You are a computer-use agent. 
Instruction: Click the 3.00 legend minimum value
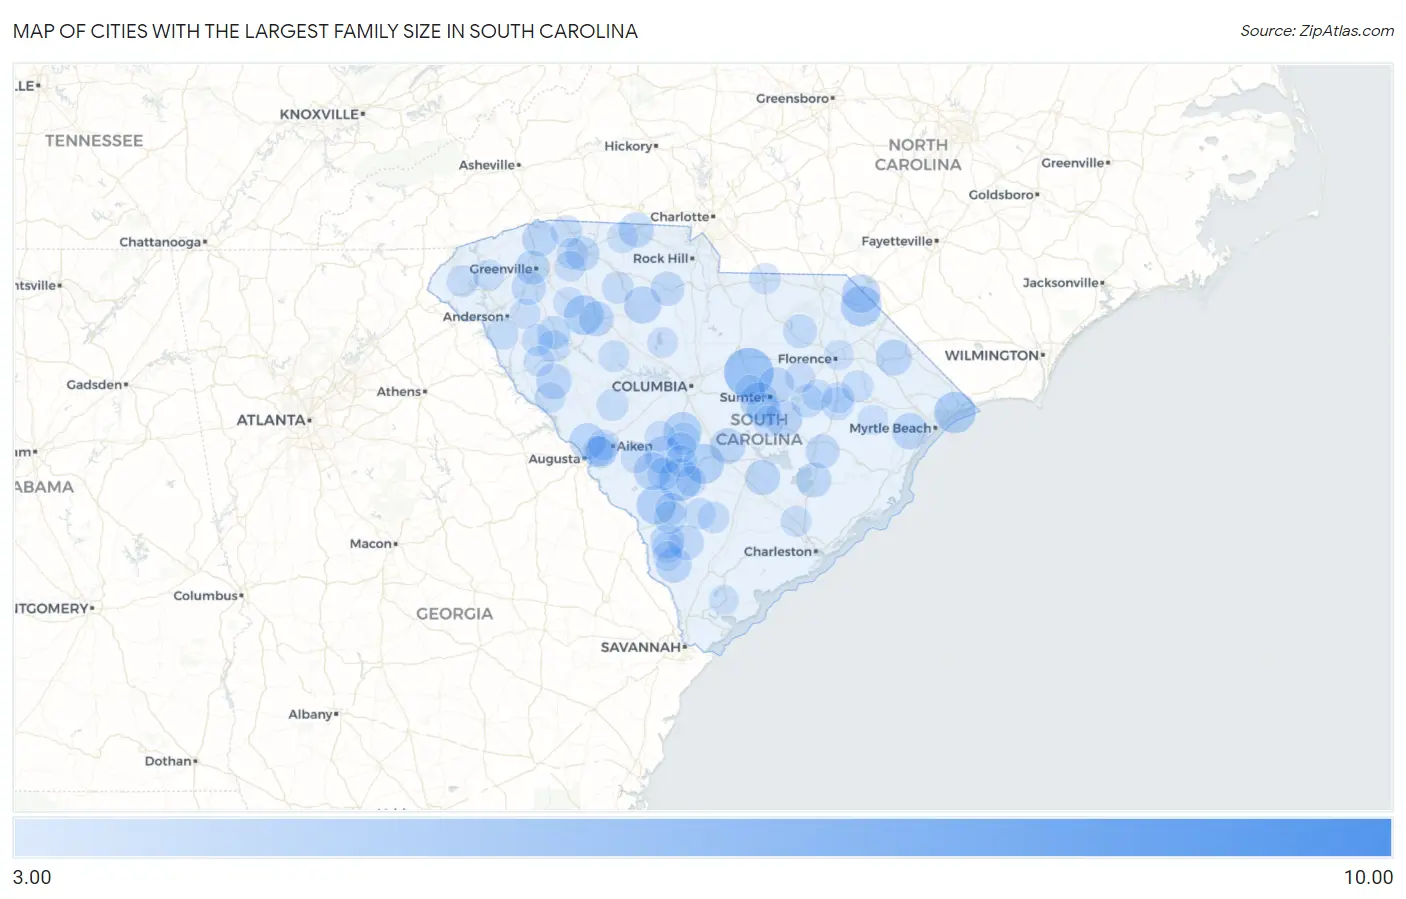tap(32, 877)
